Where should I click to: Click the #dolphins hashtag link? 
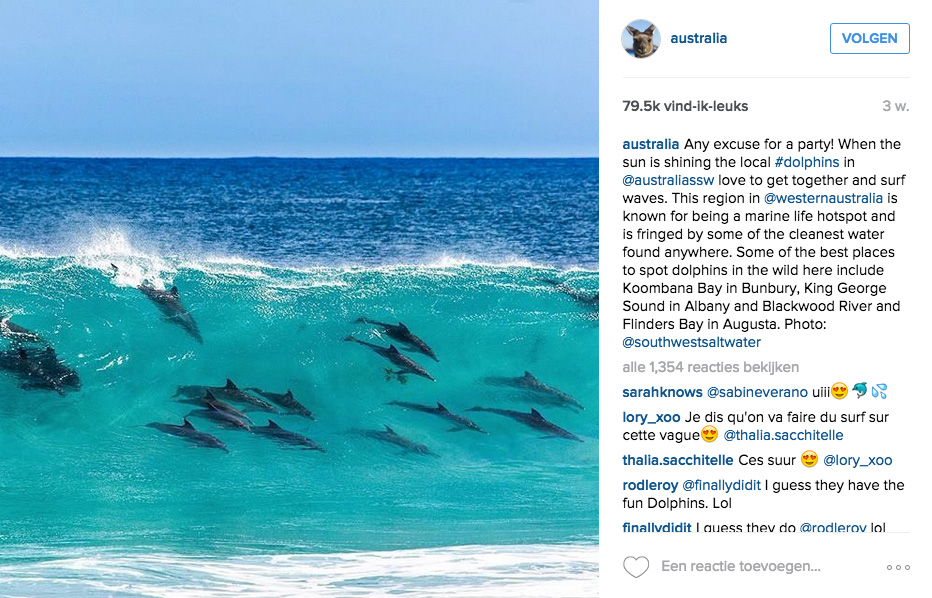807,162
